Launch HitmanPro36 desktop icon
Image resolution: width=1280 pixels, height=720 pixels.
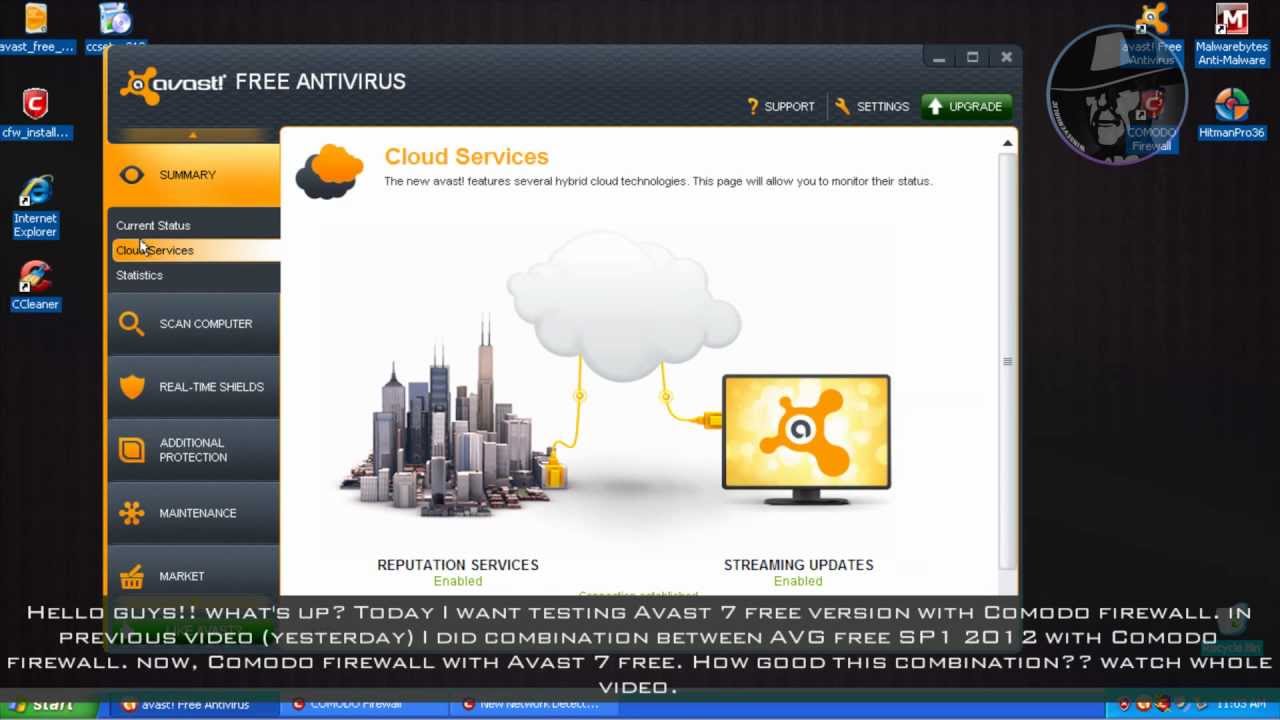(1232, 113)
